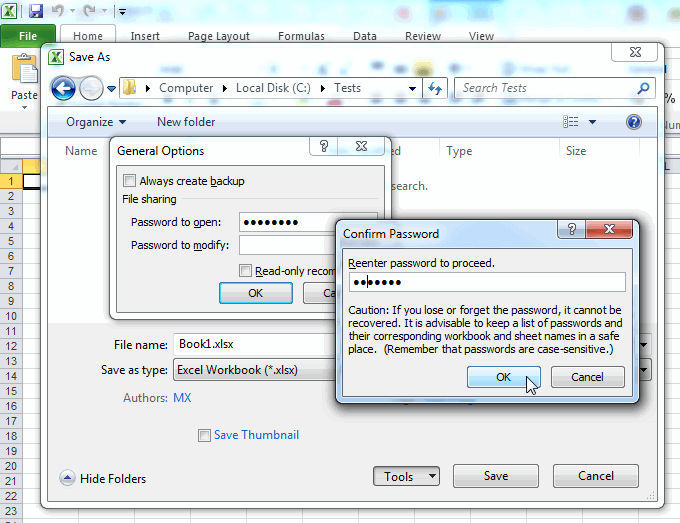Click the question mark in General Options

[x=323, y=147]
